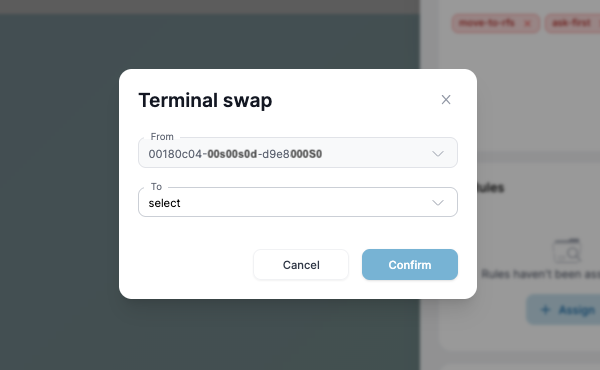Click the plus icon on Assign

click(545, 310)
